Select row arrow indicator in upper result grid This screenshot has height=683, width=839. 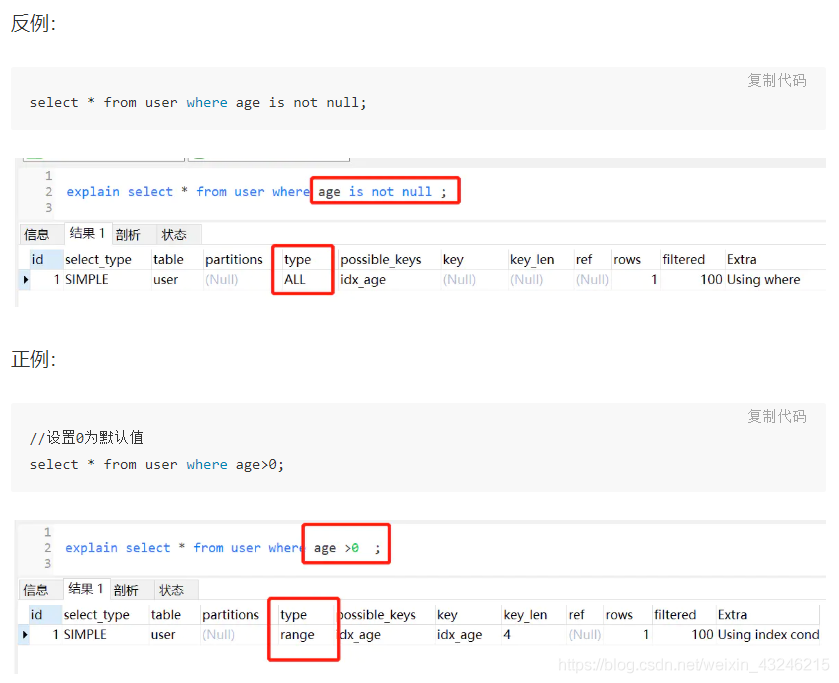point(26,279)
